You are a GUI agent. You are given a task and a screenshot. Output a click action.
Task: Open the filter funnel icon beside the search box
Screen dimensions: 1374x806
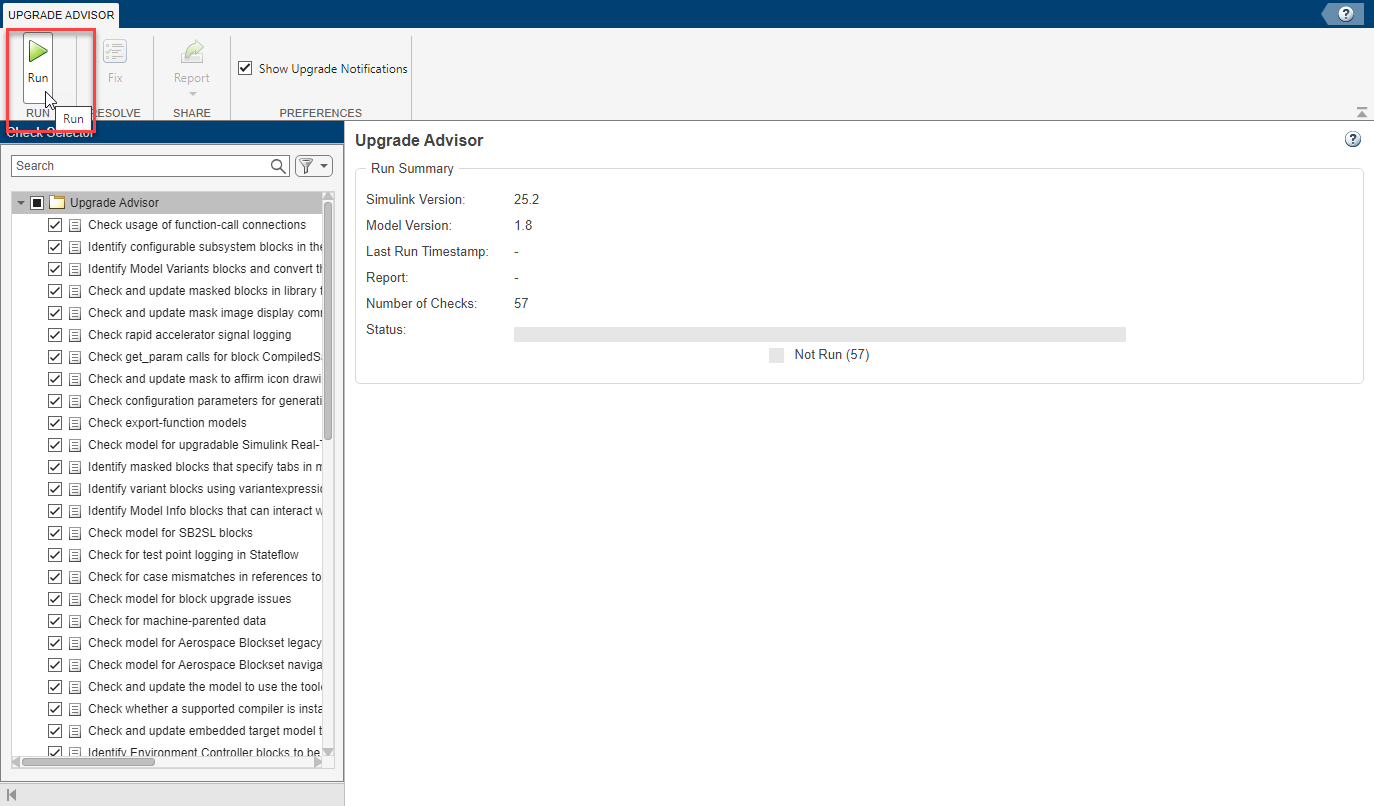pos(305,165)
